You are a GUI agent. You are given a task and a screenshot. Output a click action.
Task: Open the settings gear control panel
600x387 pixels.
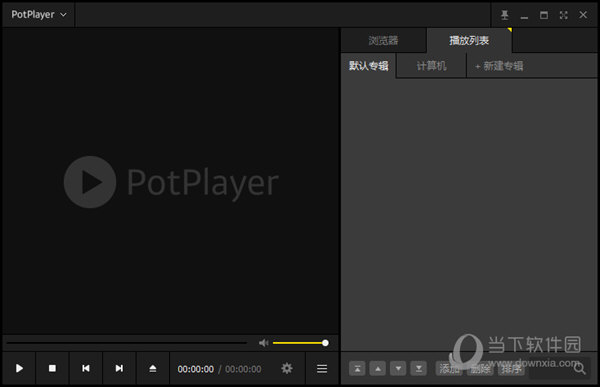[x=287, y=368]
